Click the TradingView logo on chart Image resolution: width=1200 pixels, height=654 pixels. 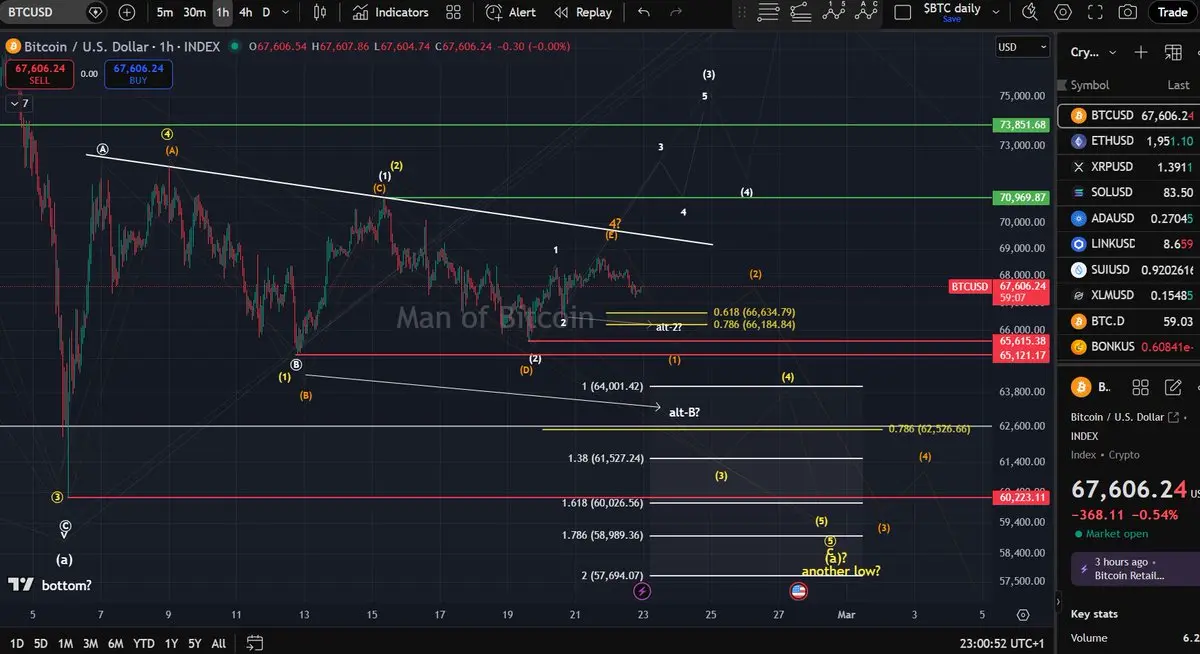[x=20, y=584]
